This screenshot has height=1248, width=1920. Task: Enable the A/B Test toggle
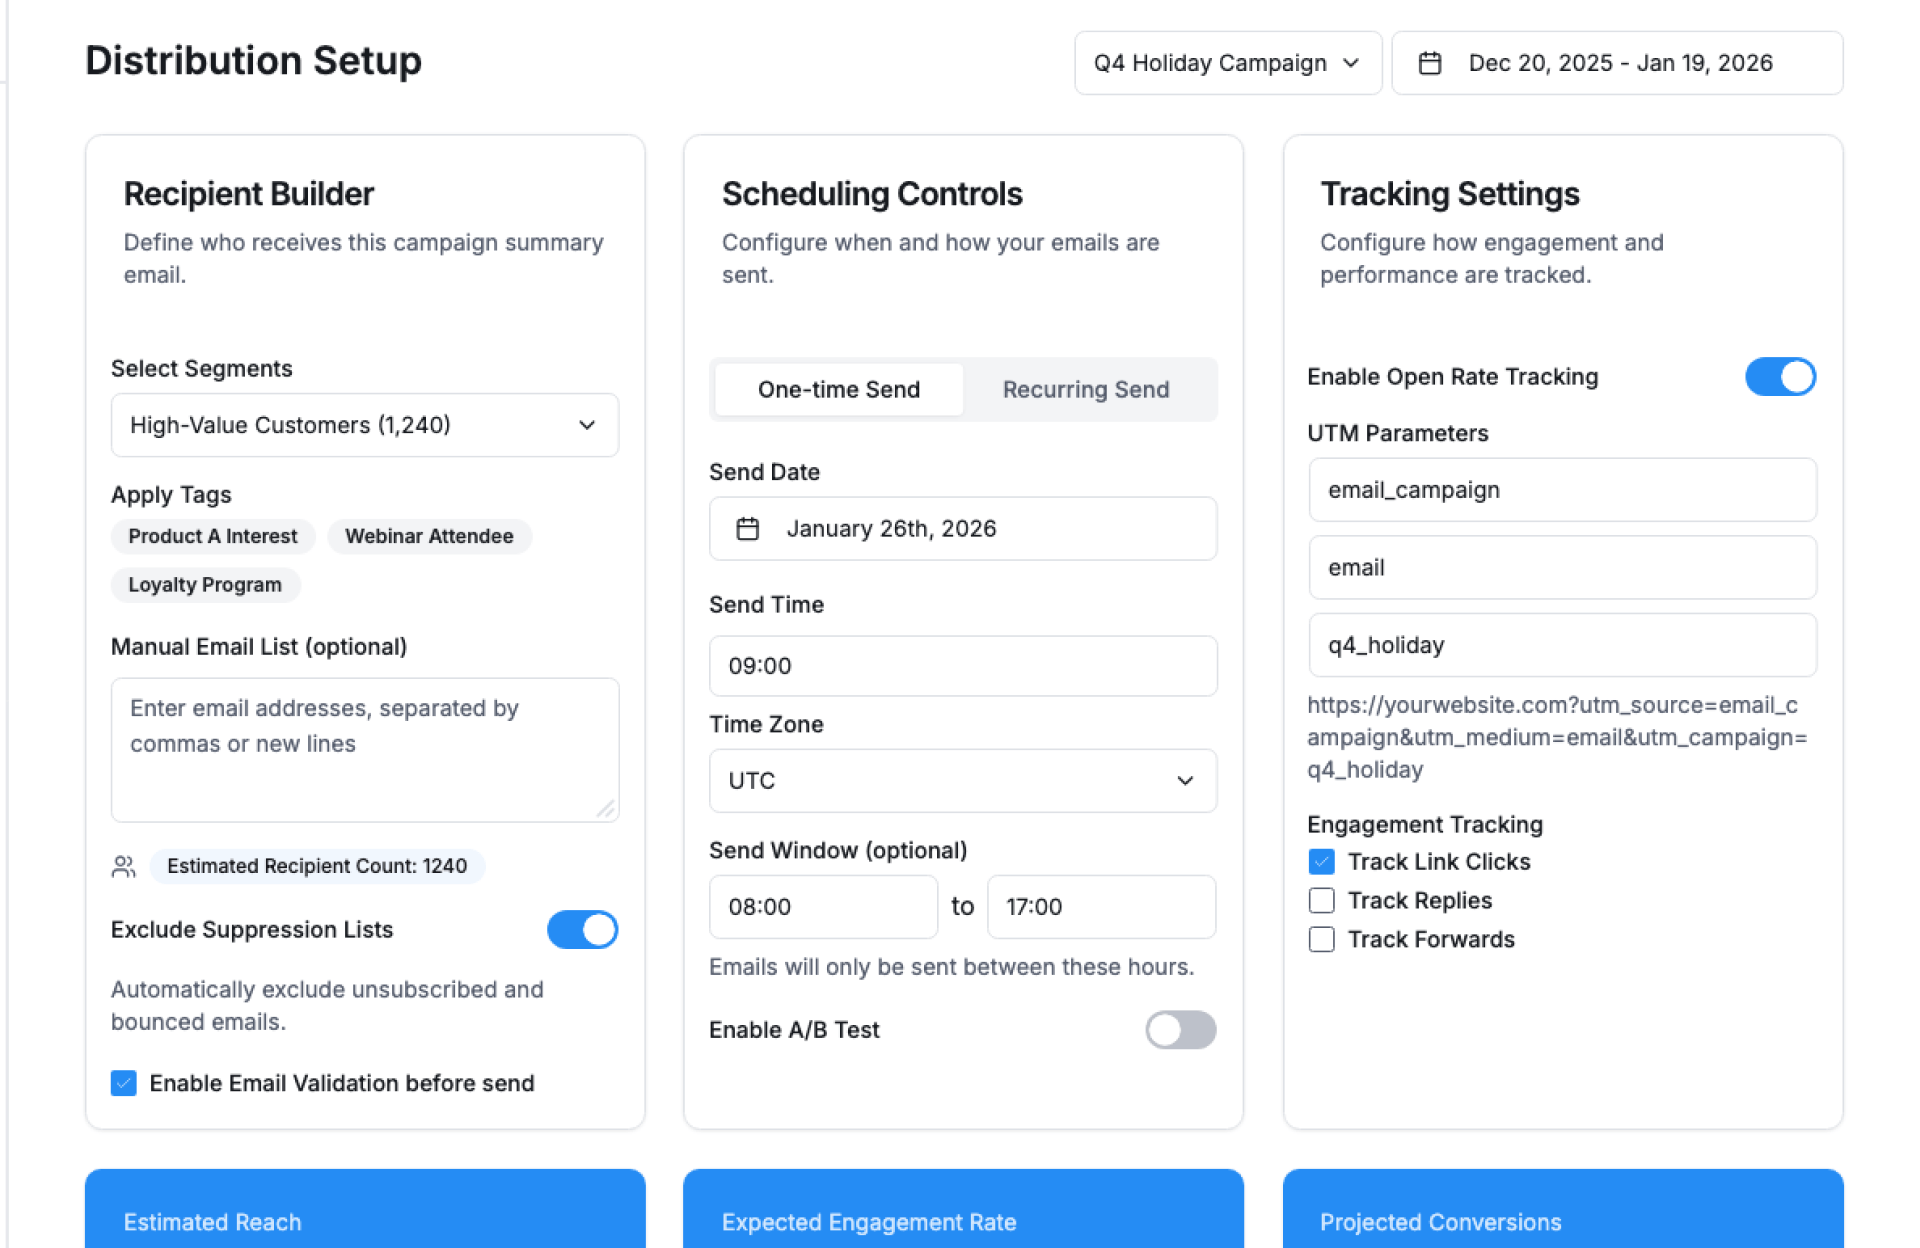[1180, 1029]
